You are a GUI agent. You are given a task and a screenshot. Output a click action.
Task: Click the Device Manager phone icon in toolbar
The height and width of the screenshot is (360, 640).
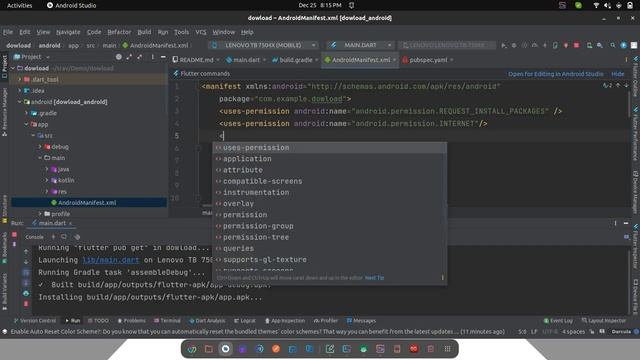(589, 45)
